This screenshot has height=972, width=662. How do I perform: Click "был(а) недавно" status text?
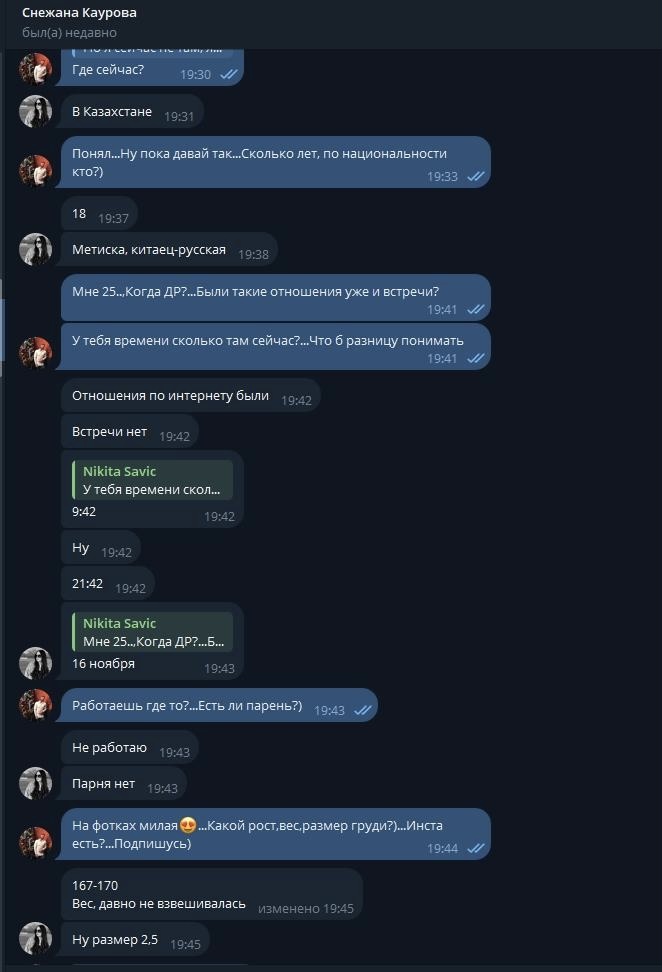coord(69,32)
